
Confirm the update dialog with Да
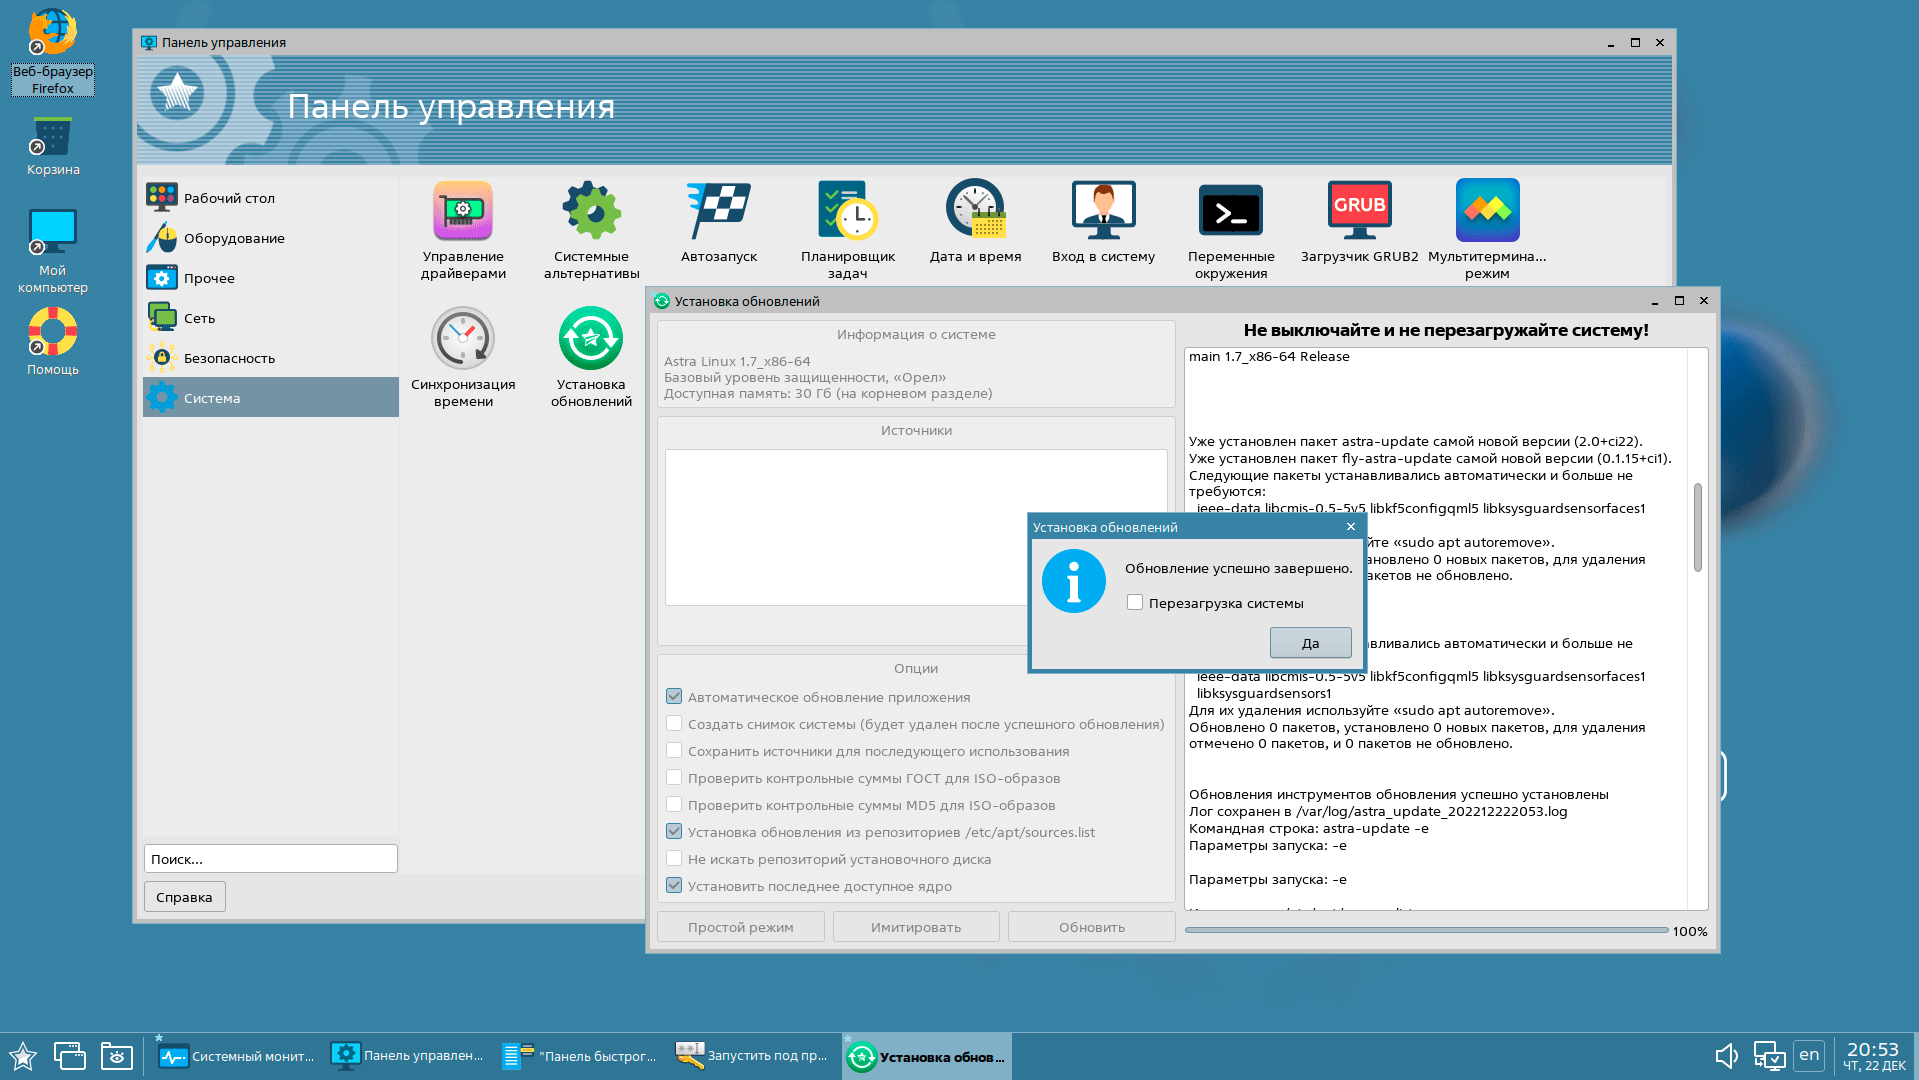pos(1310,643)
